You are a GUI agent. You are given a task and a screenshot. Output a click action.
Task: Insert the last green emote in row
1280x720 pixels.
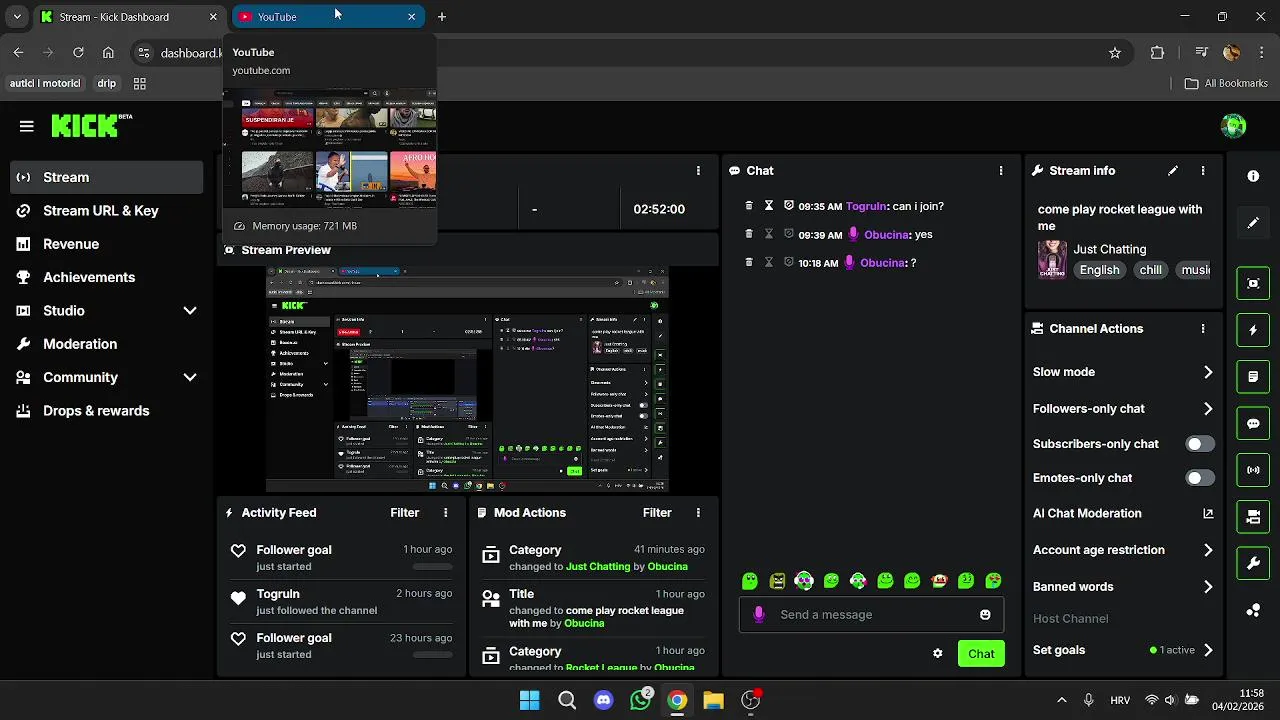pyautogui.click(x=993, y=581)
